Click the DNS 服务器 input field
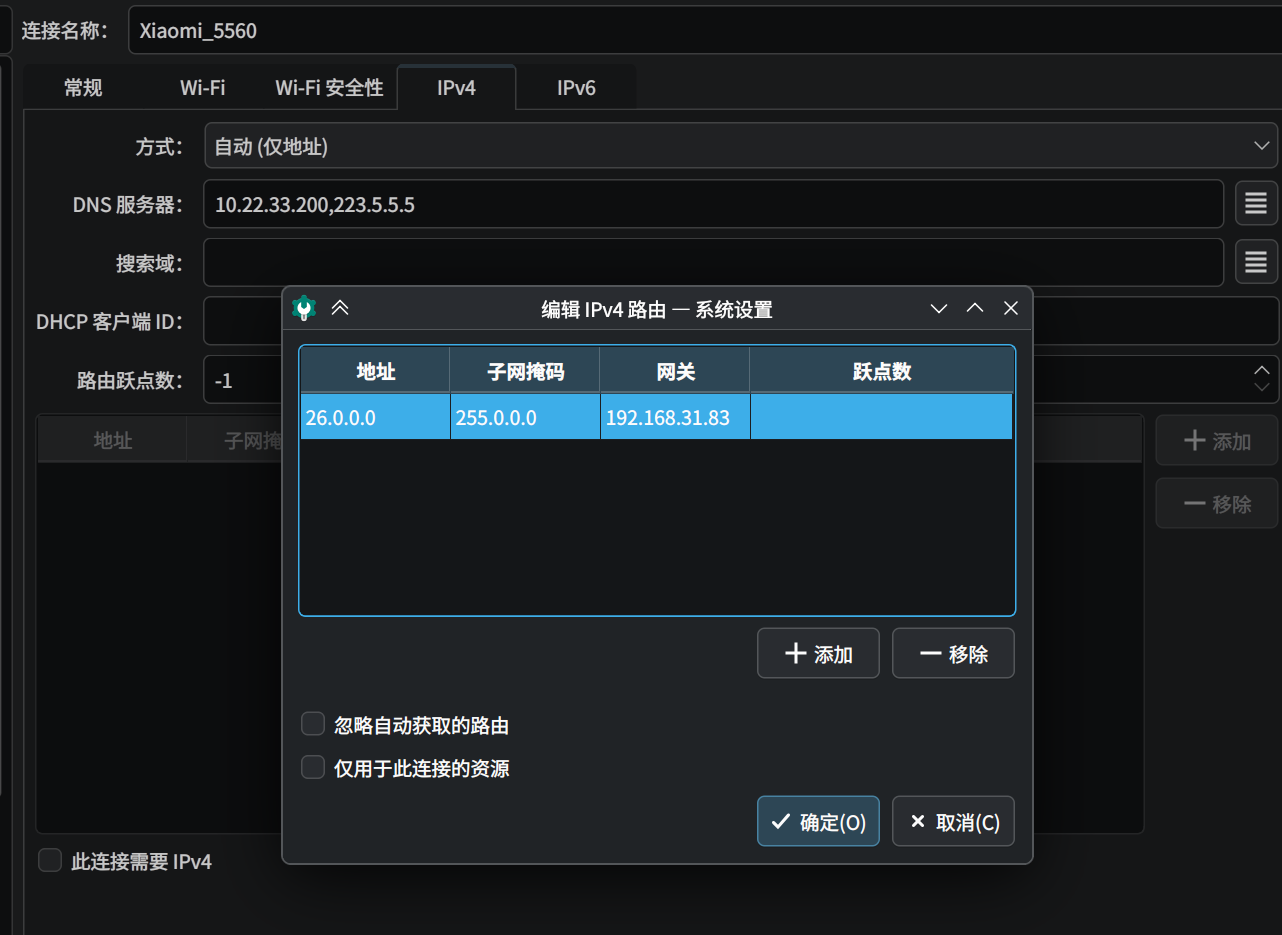 click(x=714, y=204)
